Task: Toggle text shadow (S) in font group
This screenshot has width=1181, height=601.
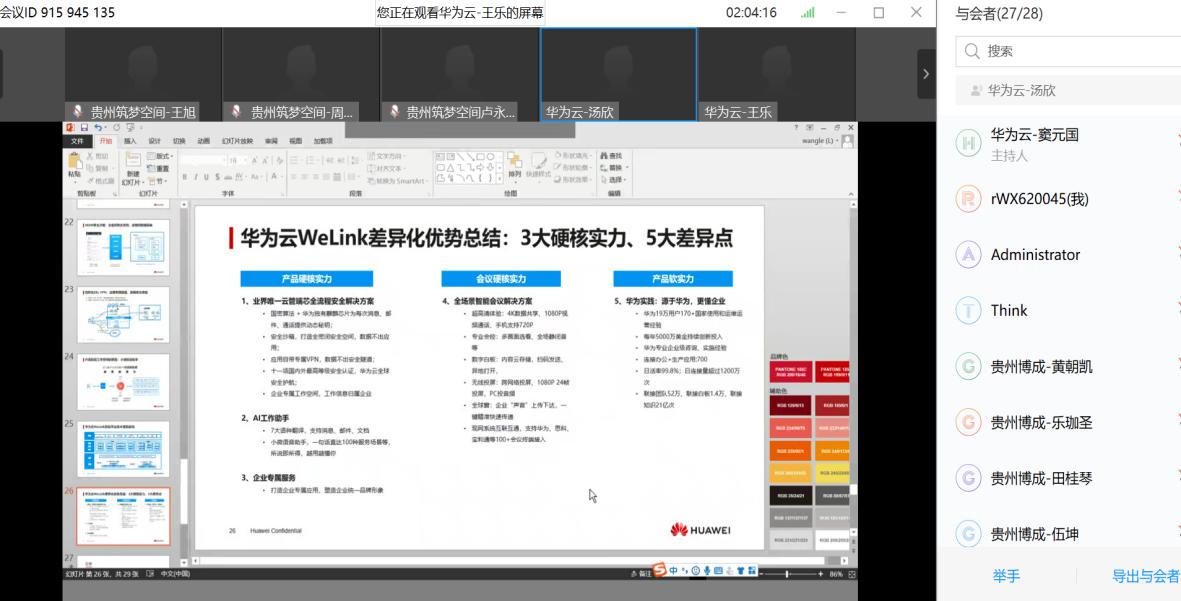Action: point(218,177)
